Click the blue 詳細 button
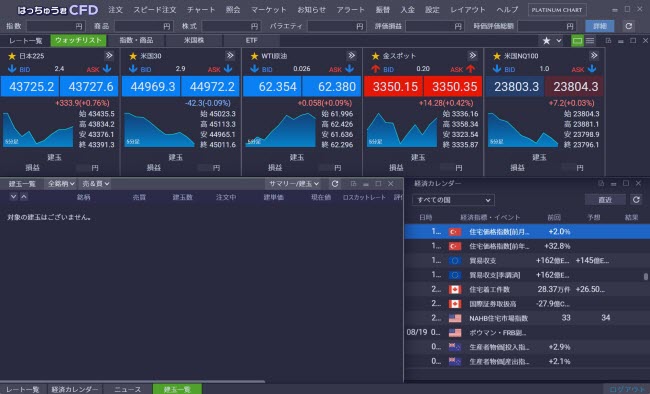The image size is (650, 394). coord(599,26)
